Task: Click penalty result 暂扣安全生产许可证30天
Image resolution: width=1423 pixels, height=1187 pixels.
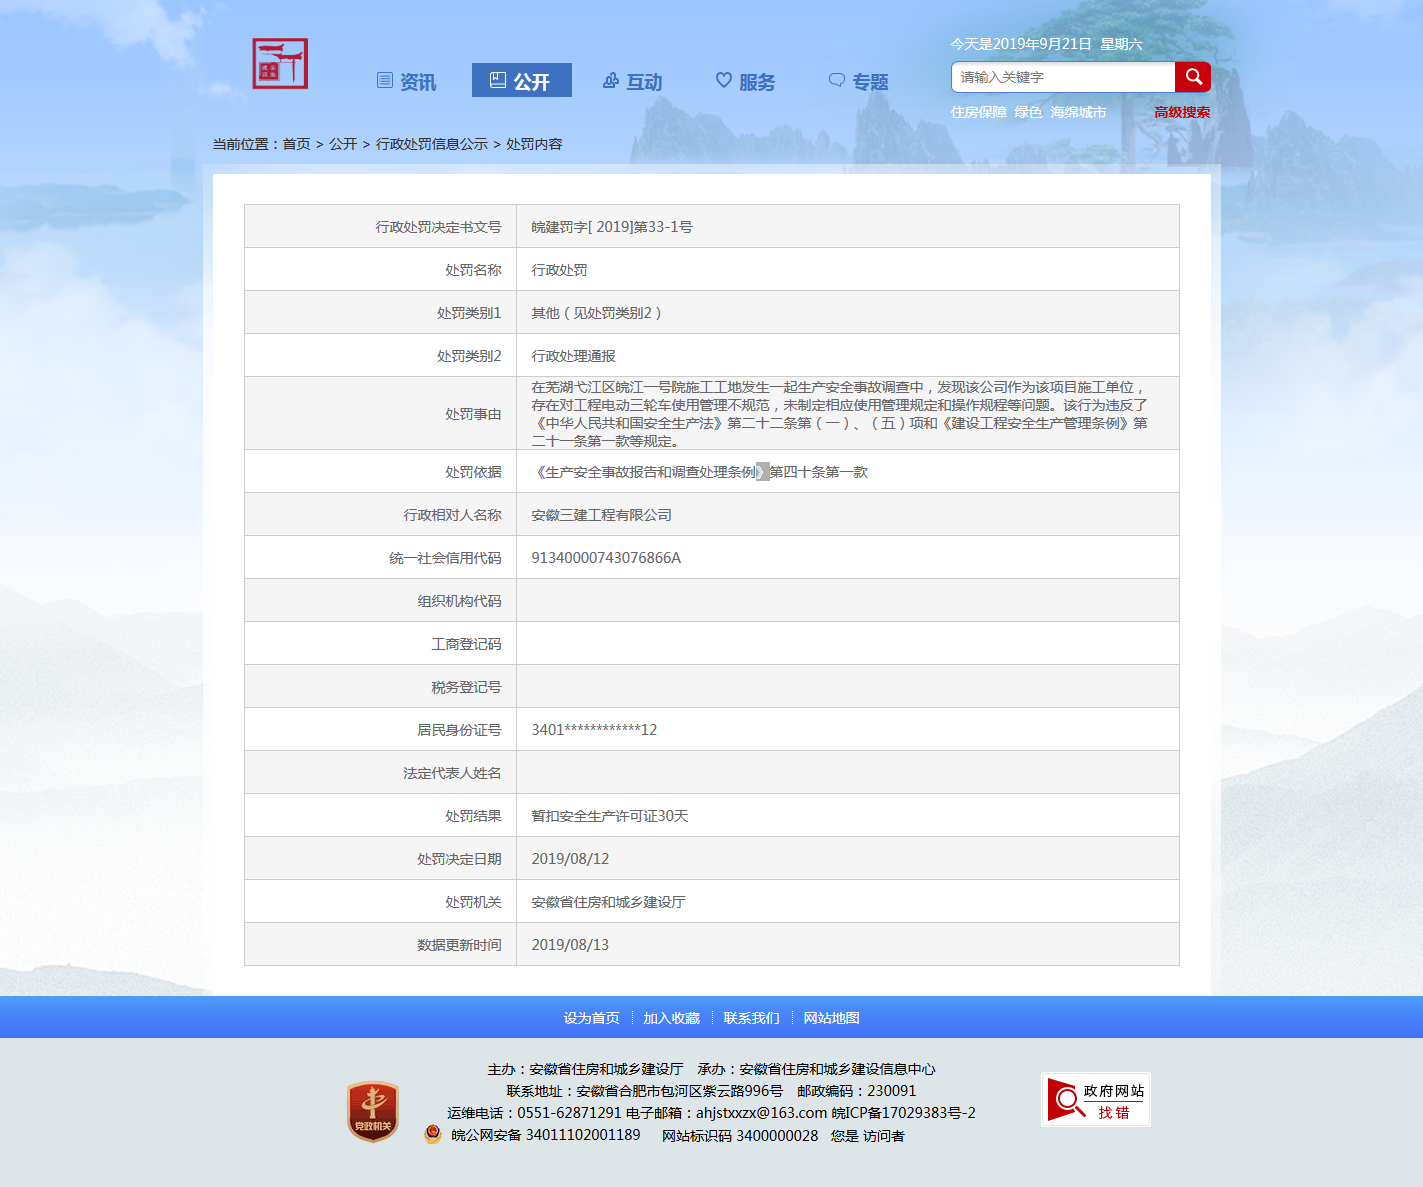Action: tap(610, 816)
